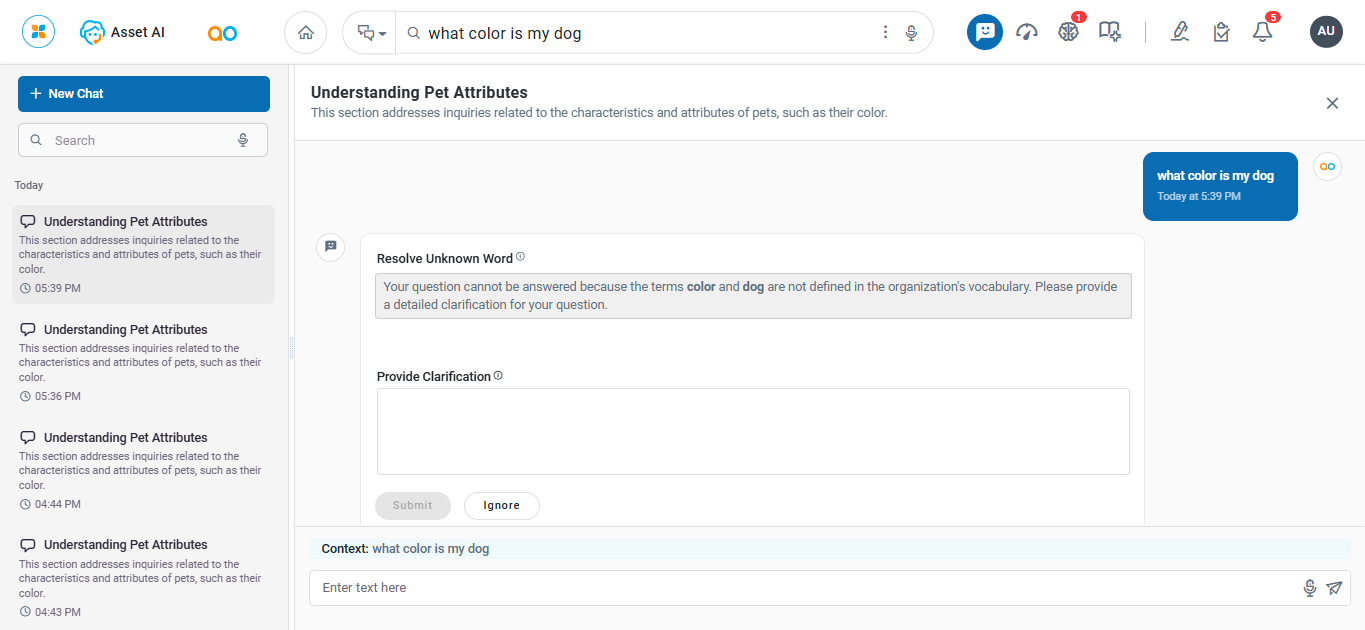The height and width of the screenshot is (630, 1365).
Task: Close the Understanding Pet Attributes panel
Action: (1332, 103)
